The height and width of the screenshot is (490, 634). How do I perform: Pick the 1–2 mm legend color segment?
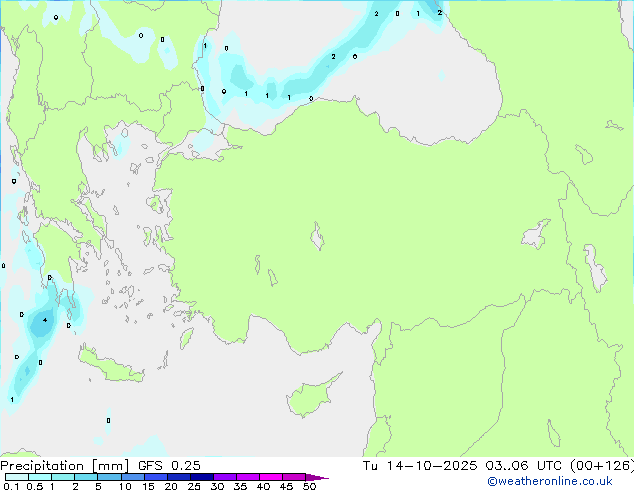point(63,477)
